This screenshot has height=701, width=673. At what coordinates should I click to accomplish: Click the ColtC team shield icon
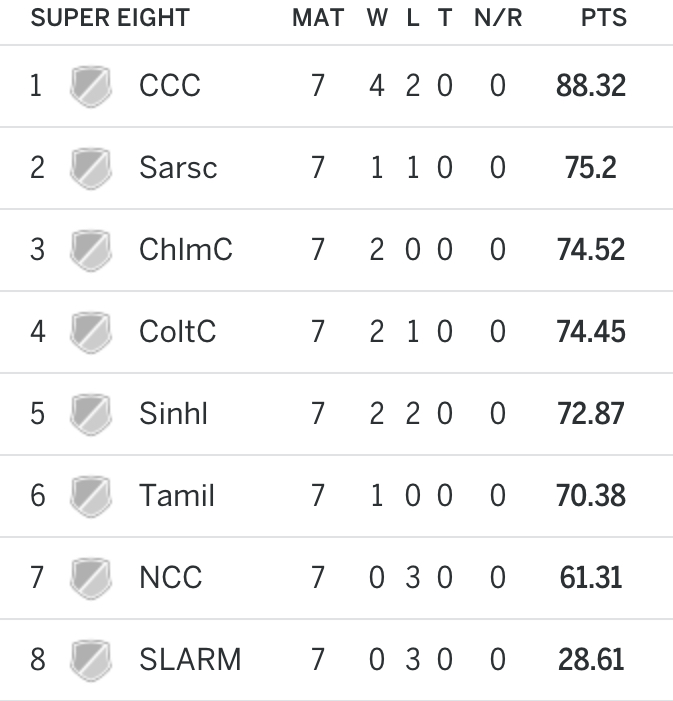[90, 332]
